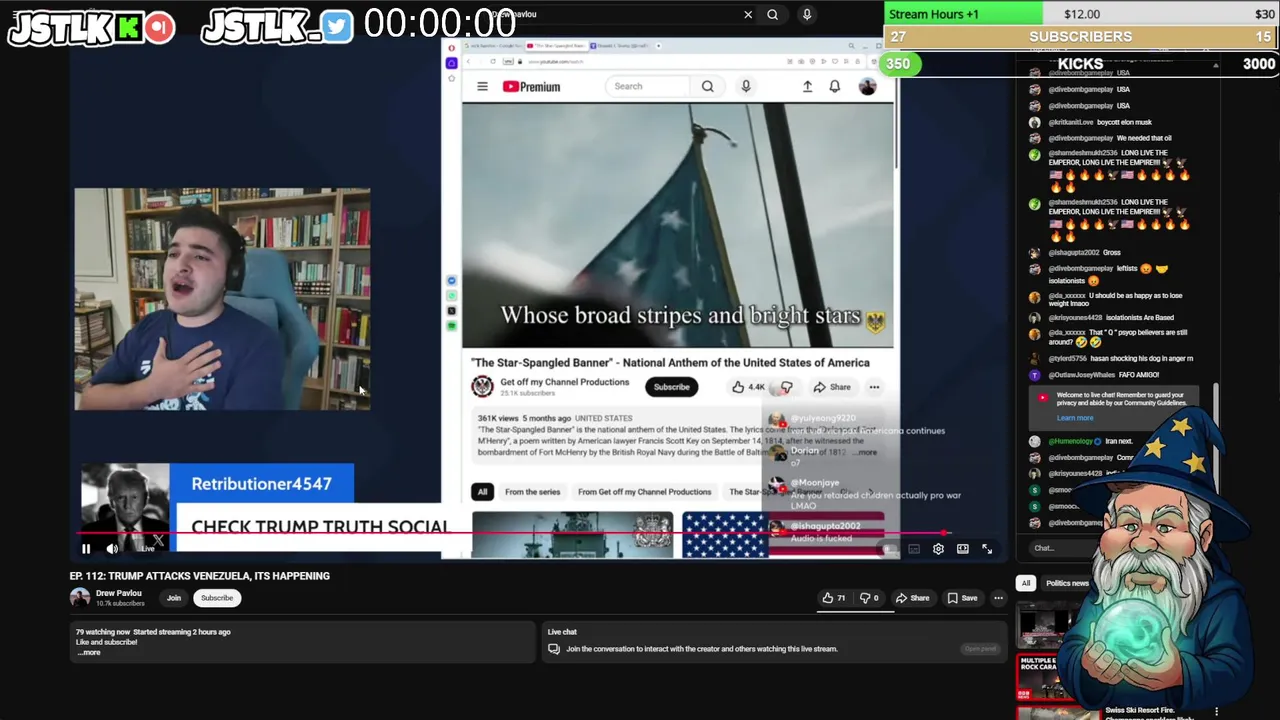Viewport: 1280px width, 720px height.
Task: Collapse live chat header arrow
Action: pyautogui.click(x=1215, y=65)
